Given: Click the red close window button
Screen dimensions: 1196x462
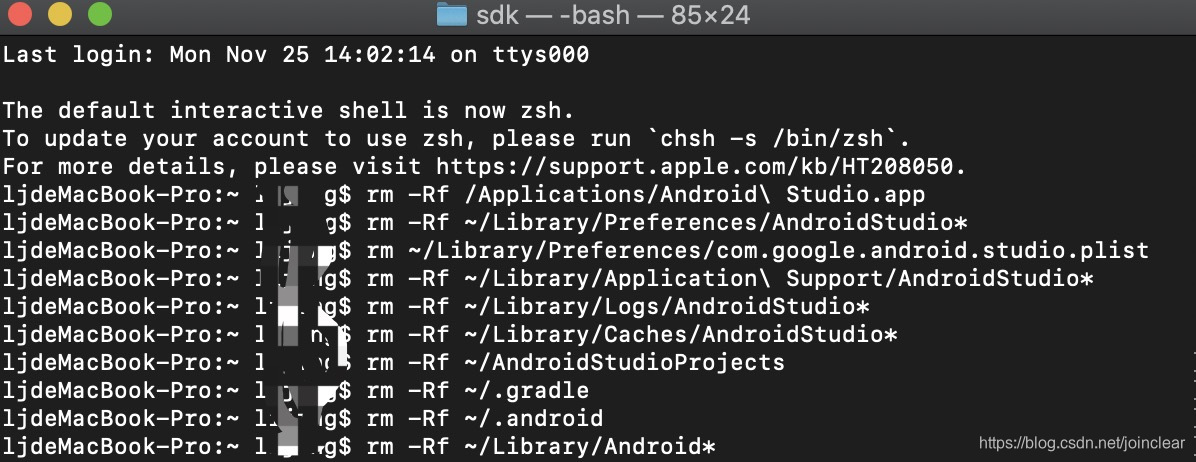Looking at the screenshot, I should [20, 14].
